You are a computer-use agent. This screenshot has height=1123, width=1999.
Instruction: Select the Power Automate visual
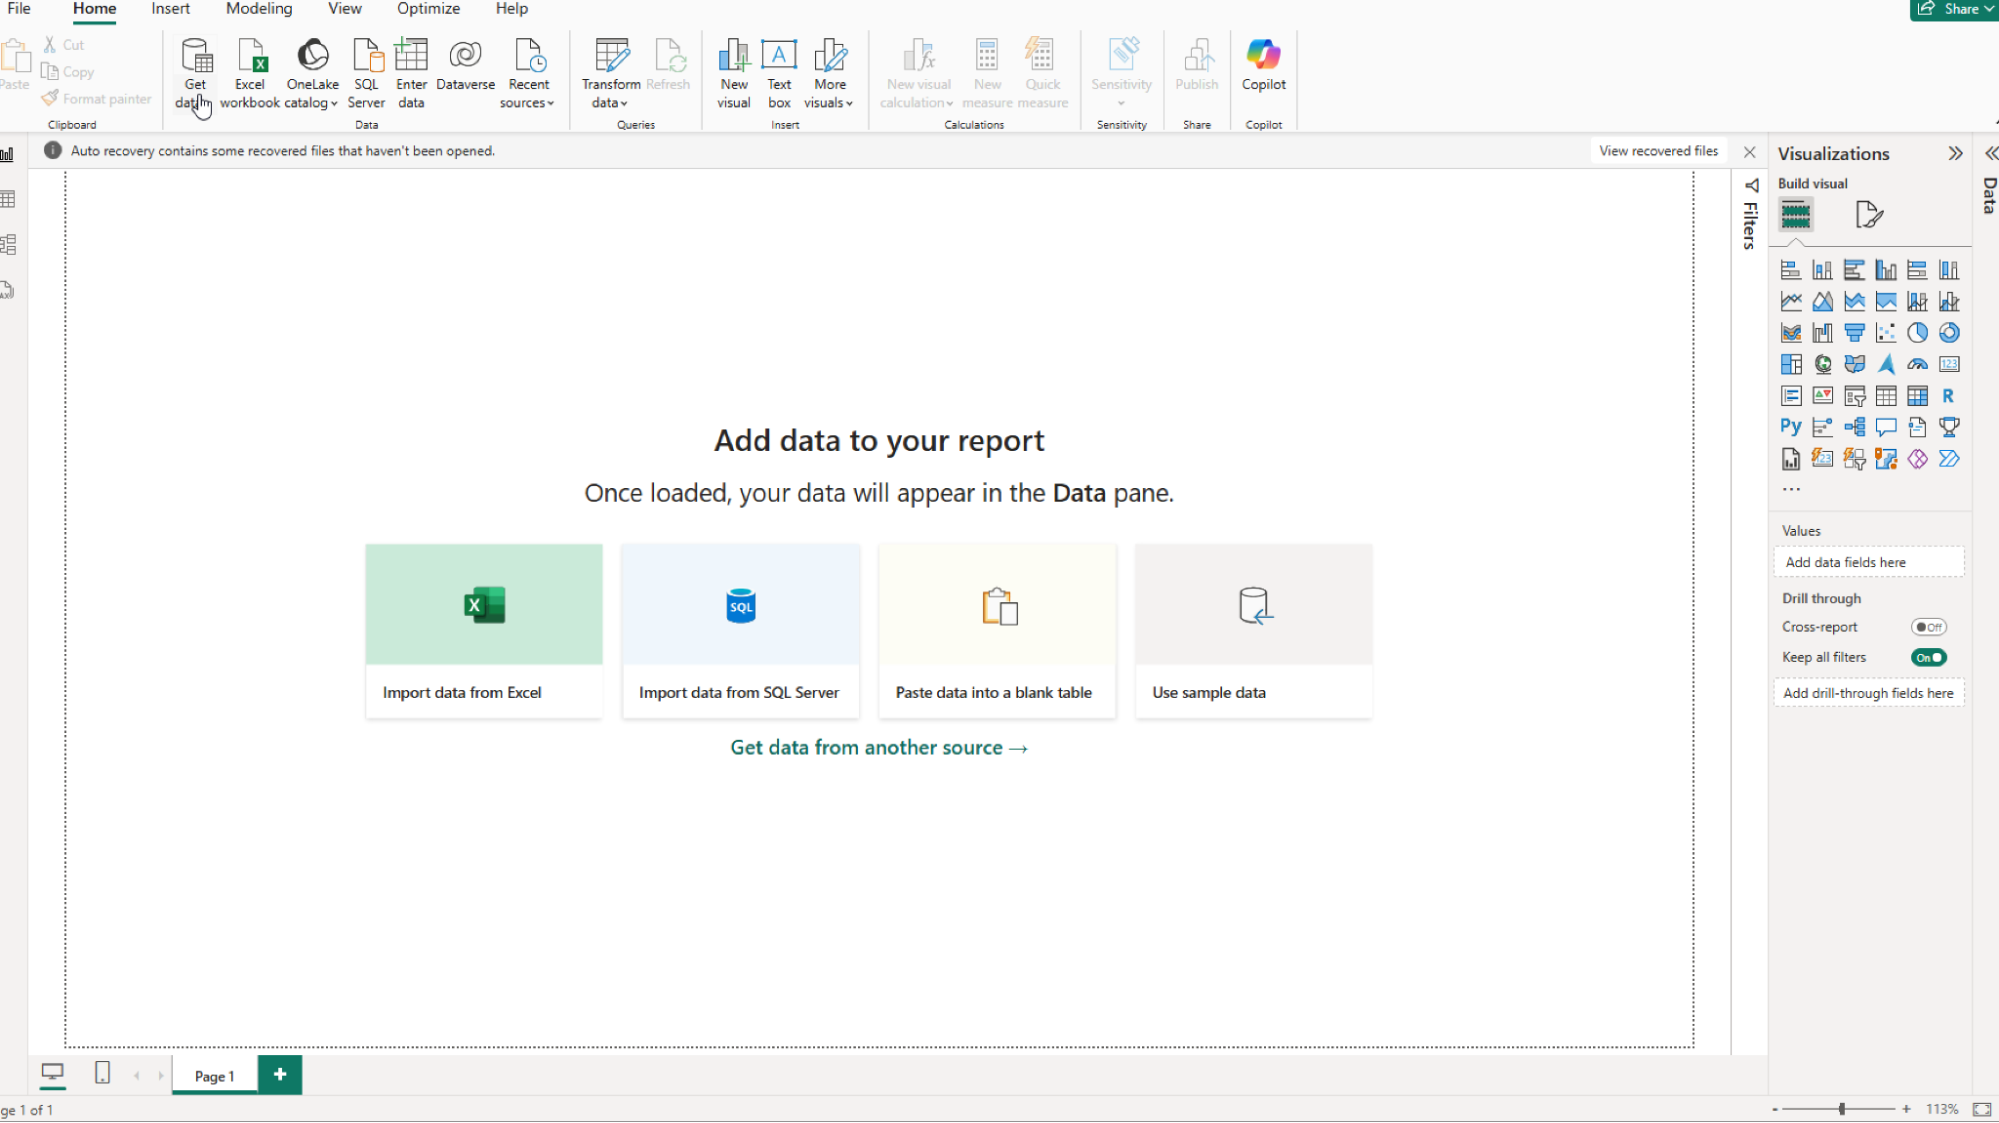(x=1949, y=459)
